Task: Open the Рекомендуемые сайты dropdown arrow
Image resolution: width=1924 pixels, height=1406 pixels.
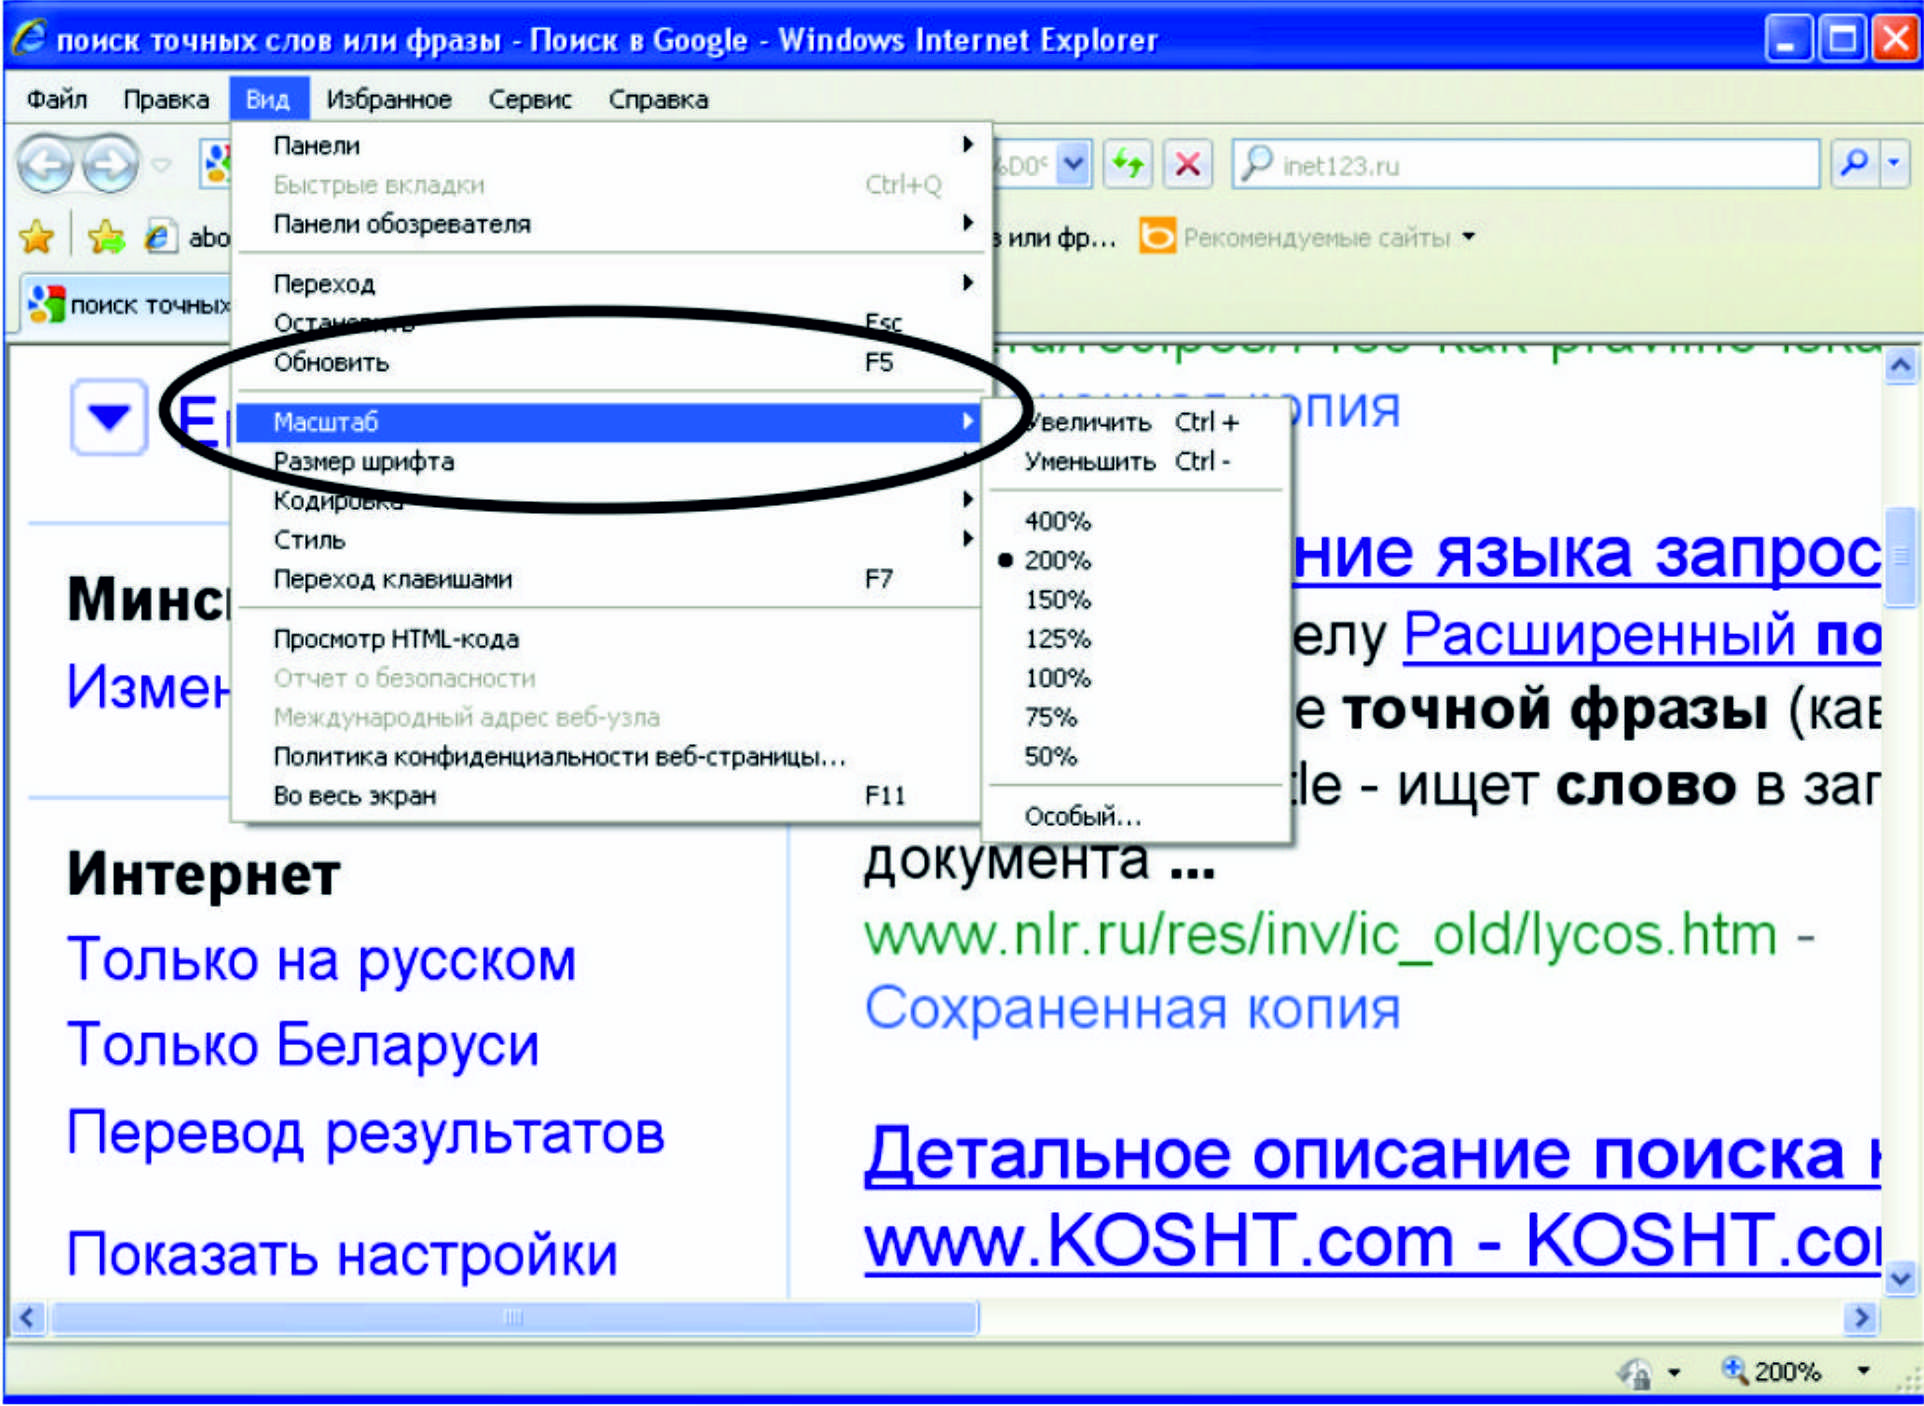Action: coord(1469,237)
